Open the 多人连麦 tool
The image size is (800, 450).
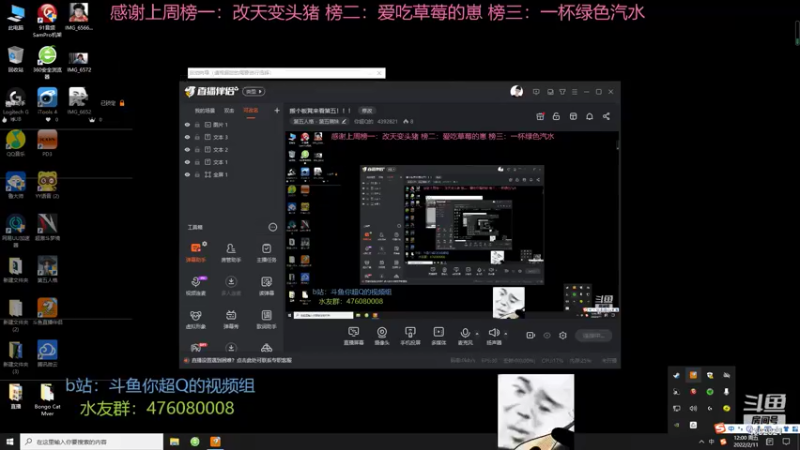click(231, 286)
